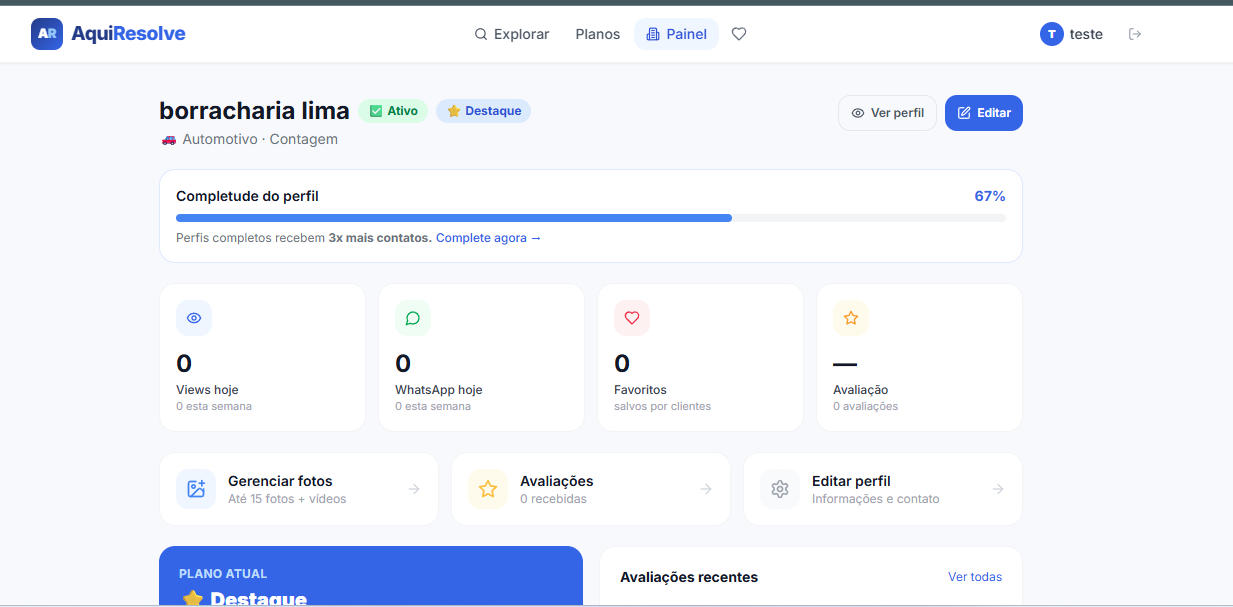The width and height of the screenshot is (1233, 607).
Task: Log out using the exit arrow icon
Action: click(x=1135, y=34)
